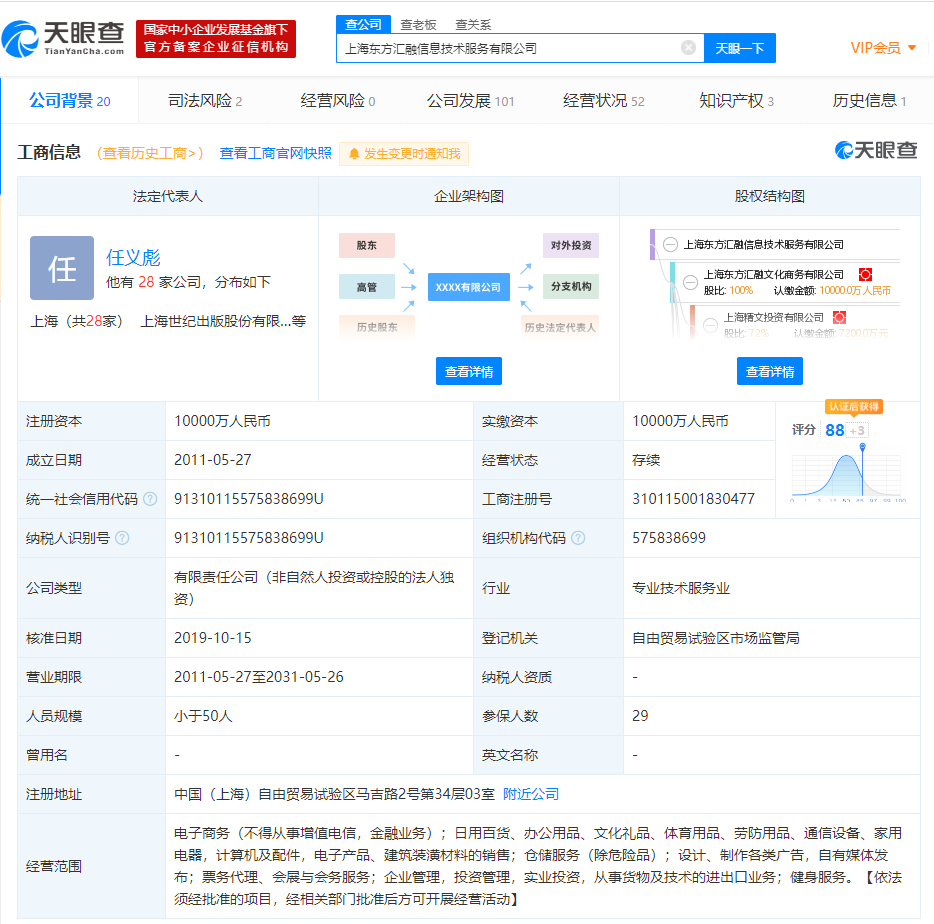Click 高管 box in structure diagram
The width and height of the screenshot is (934, 924).
tap(367, 287)
